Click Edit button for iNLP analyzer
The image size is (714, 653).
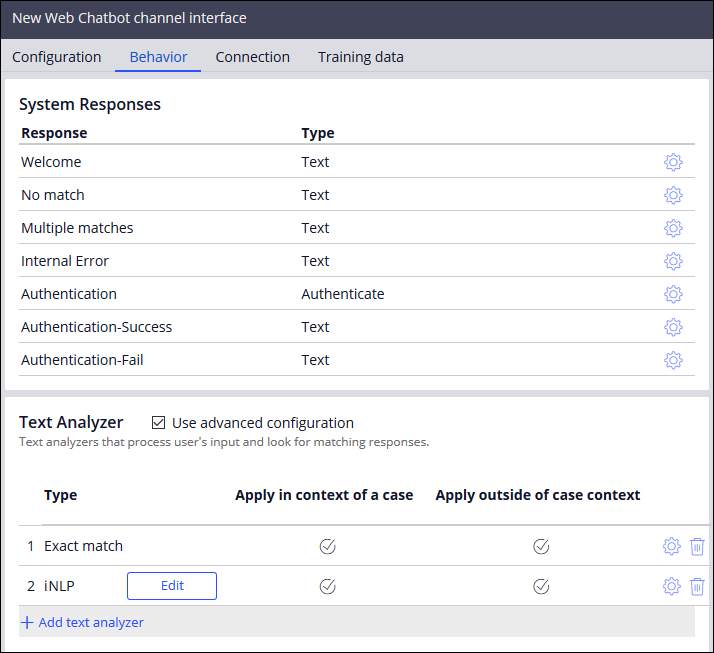pyautogui.click(x=172, y=586)
